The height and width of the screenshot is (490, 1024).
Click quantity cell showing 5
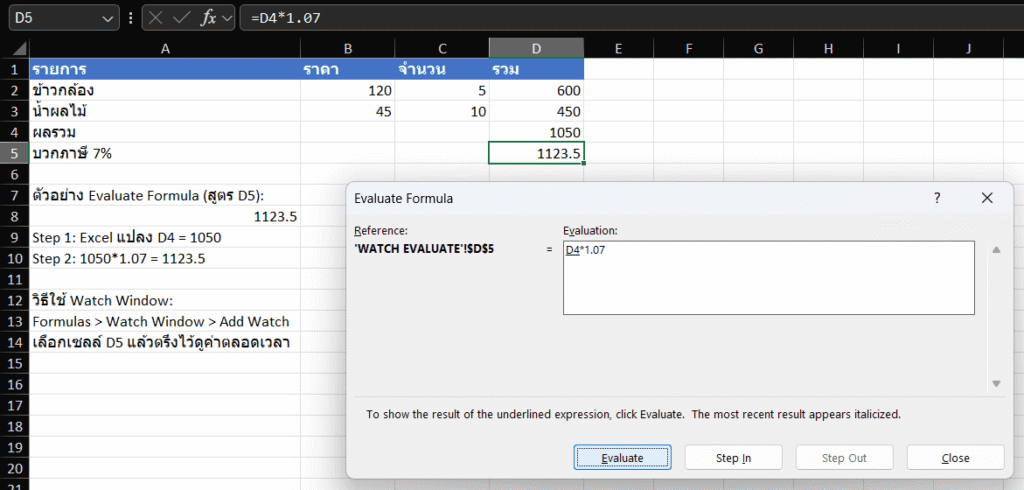(x=442, y=90)
